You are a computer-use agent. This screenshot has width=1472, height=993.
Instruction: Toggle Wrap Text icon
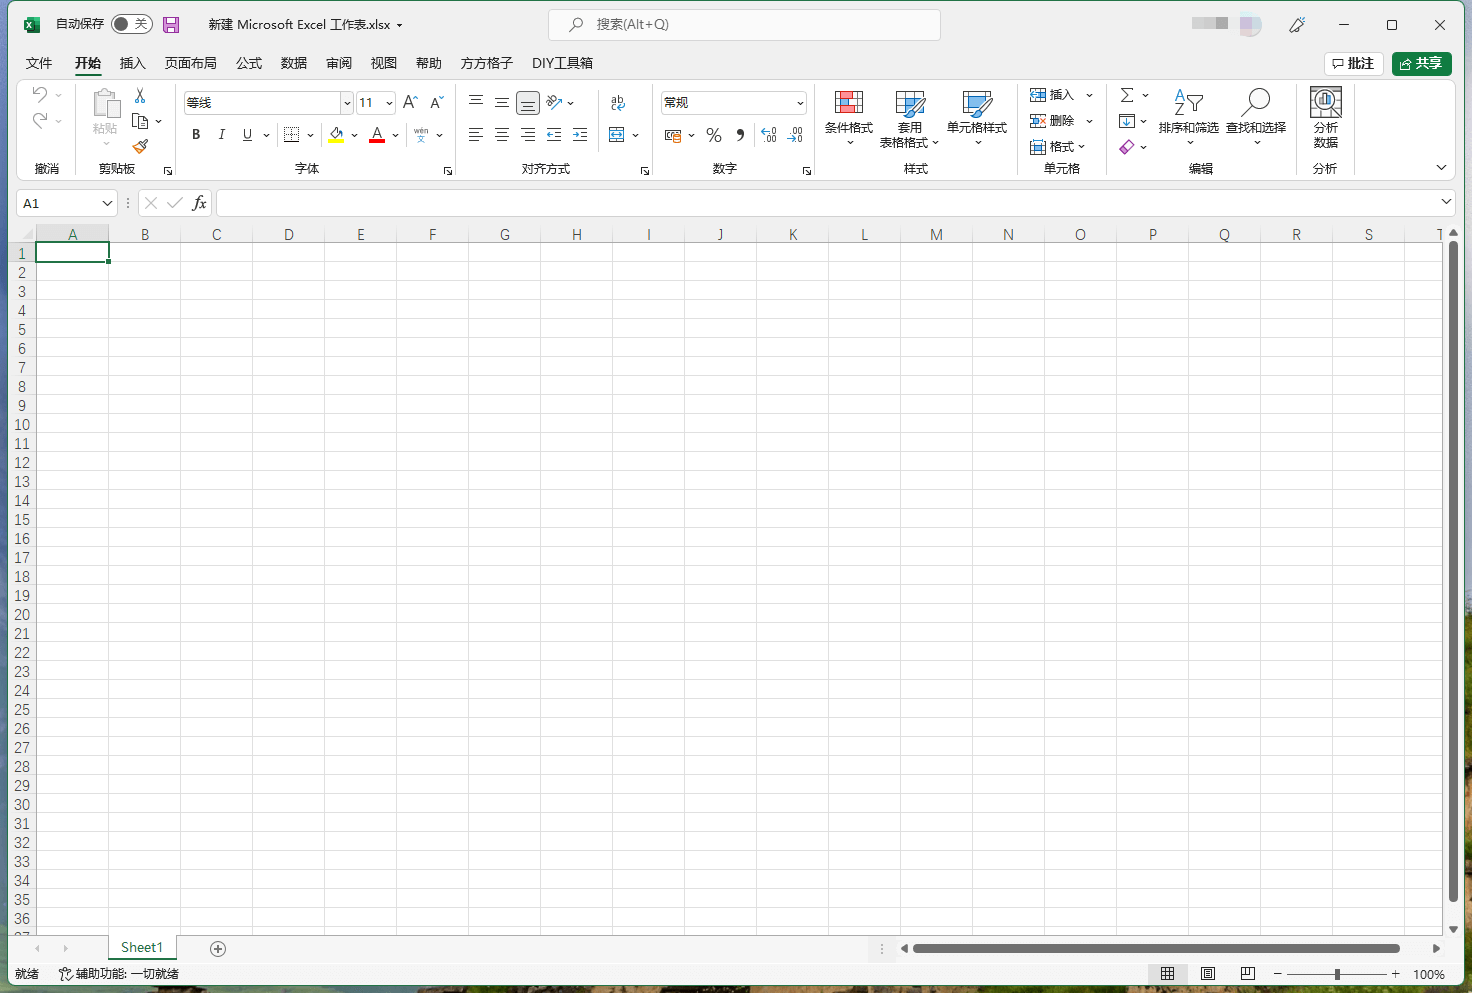click(618, 102)
